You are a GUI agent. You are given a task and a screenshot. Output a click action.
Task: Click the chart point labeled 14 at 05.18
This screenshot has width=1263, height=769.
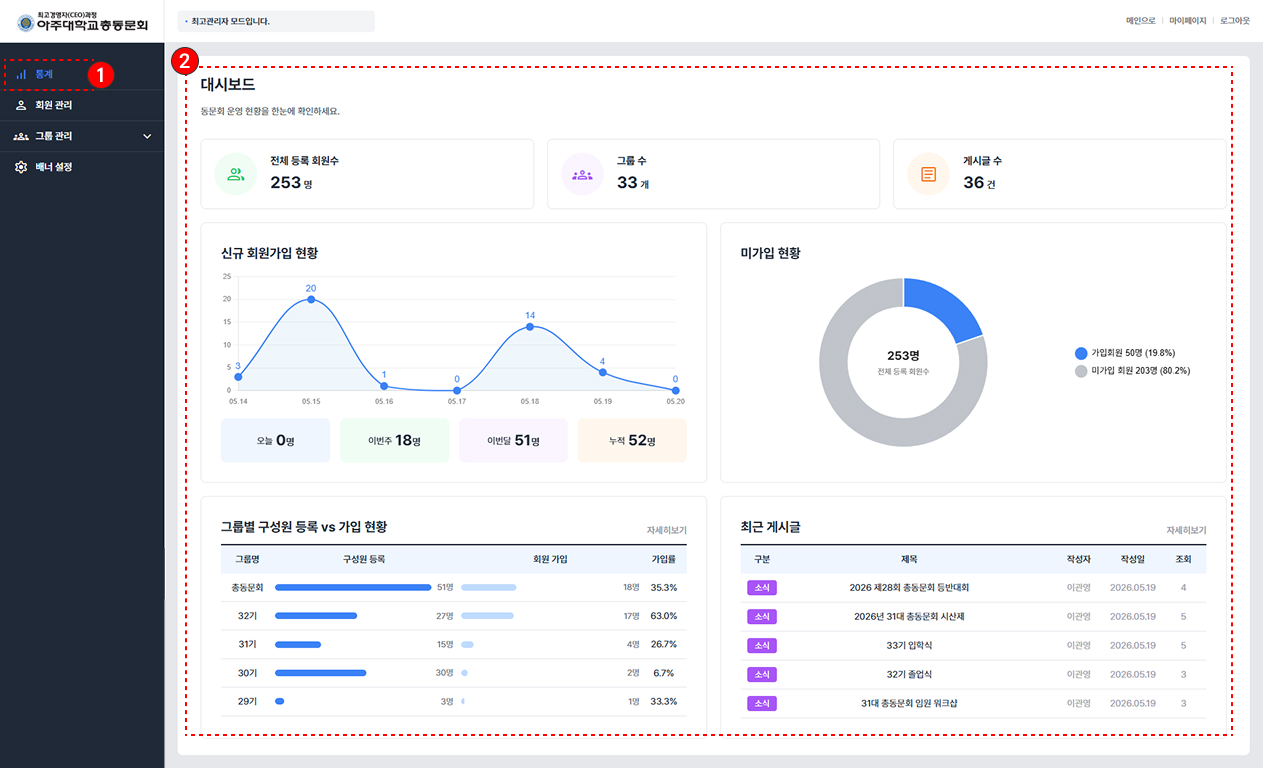tap(530, 326)
